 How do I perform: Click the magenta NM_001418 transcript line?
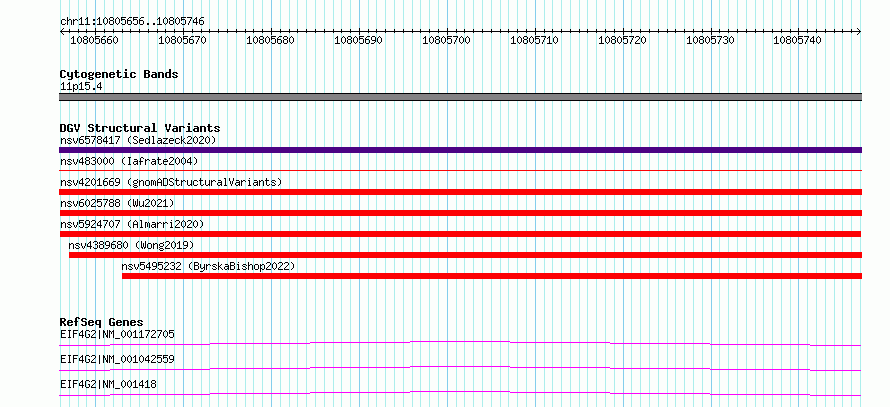pos(460,393)
